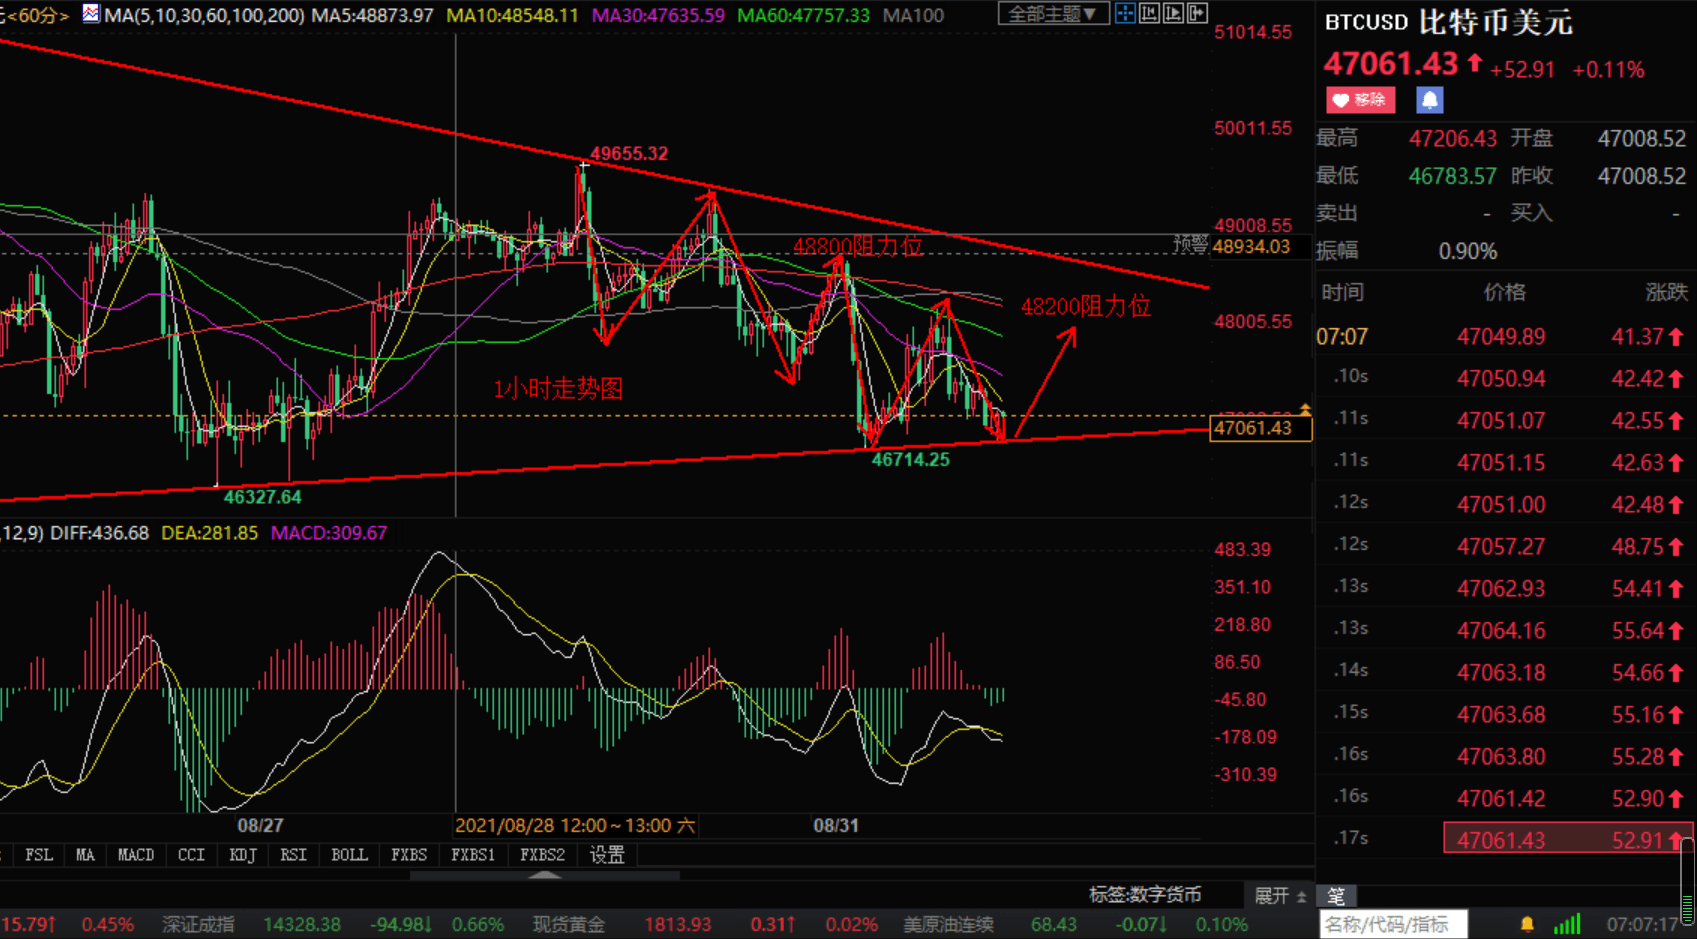Switch to the KDJ indicator tab
The image size is (1697, 939).
(x=242, y=855)
